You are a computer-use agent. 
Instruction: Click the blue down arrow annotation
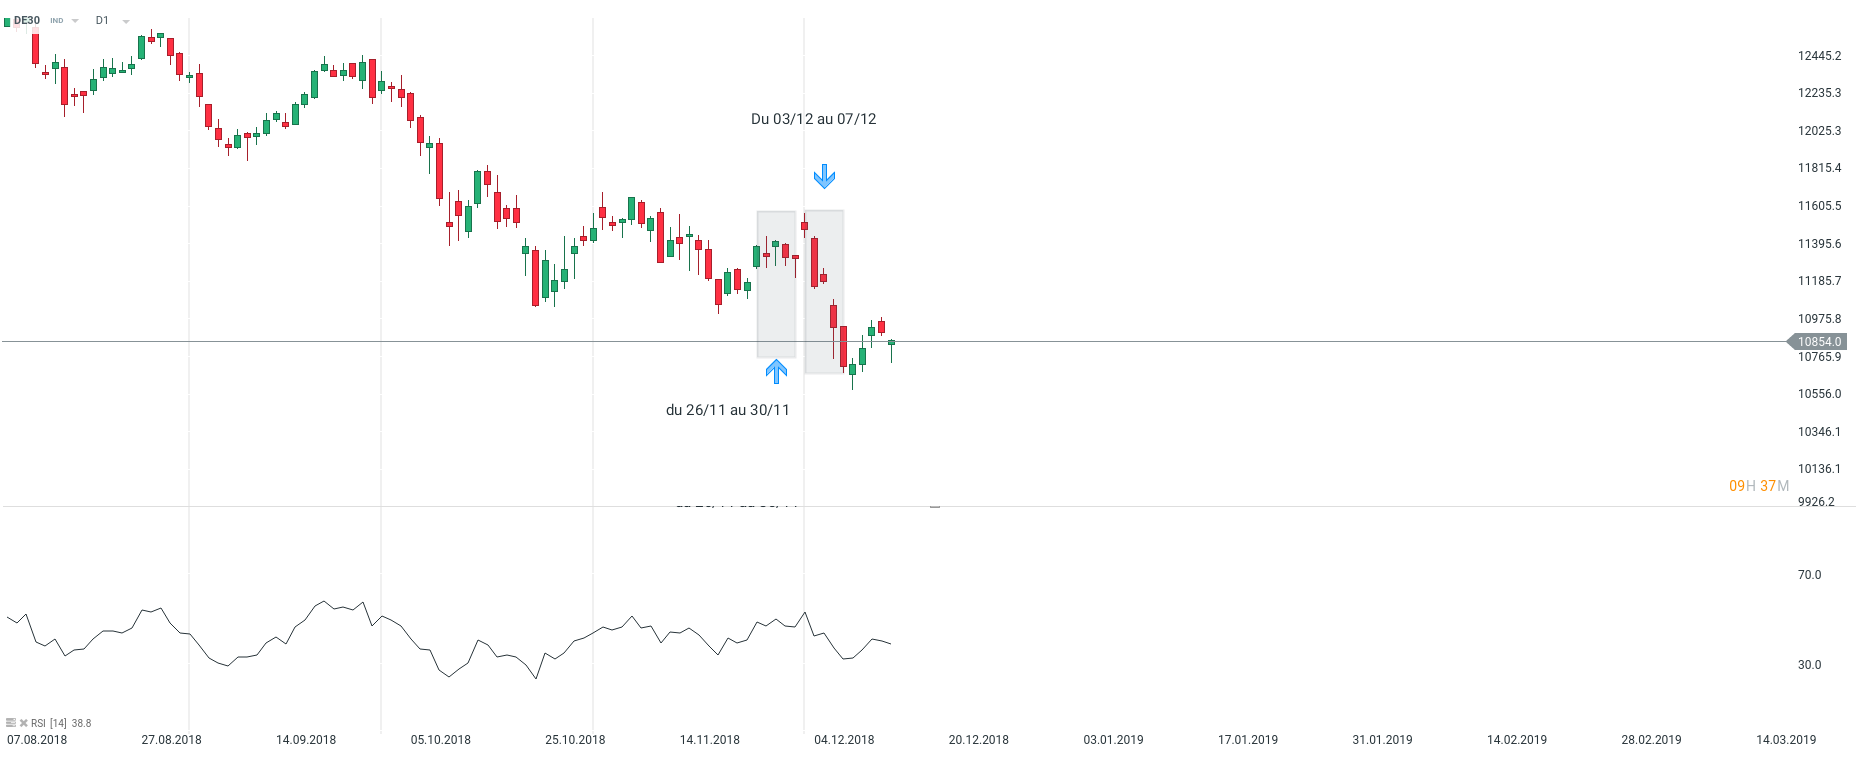(824, 177)
